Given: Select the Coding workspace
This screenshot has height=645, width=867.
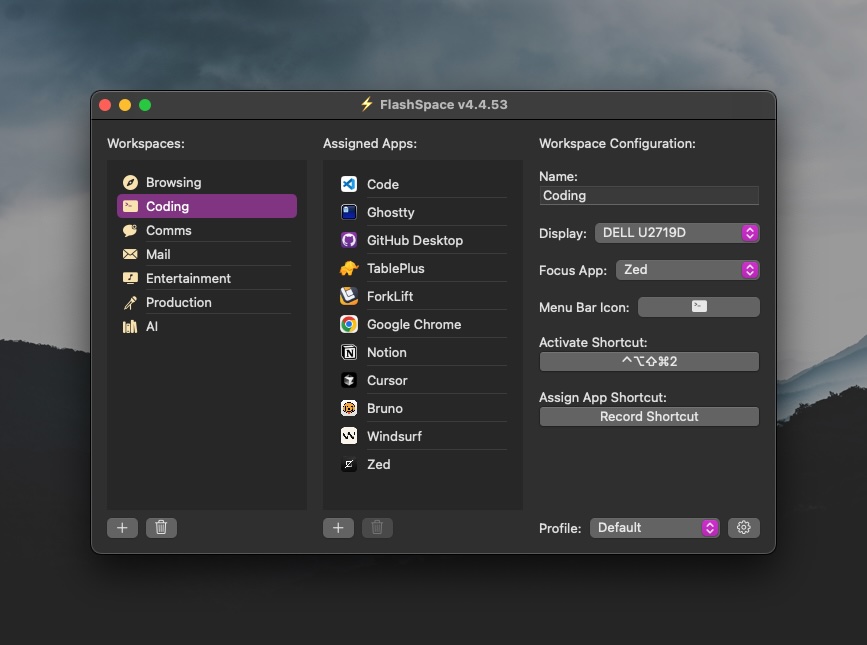Looking at the screenshot, I should (207, 206).
